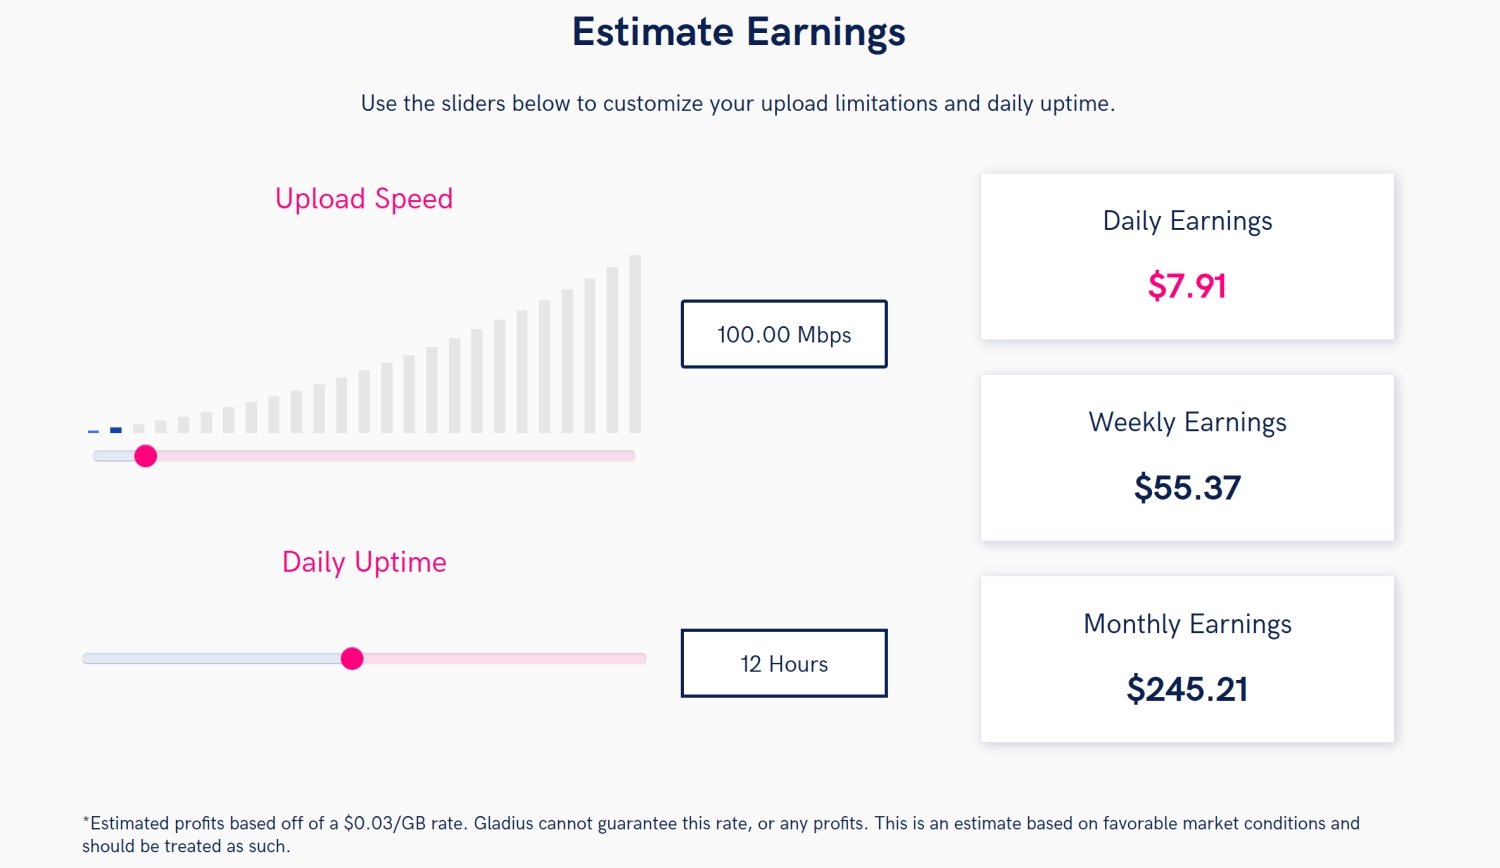
Task: Click the Daily Earnings card title
Action: tap(1187, 221)
